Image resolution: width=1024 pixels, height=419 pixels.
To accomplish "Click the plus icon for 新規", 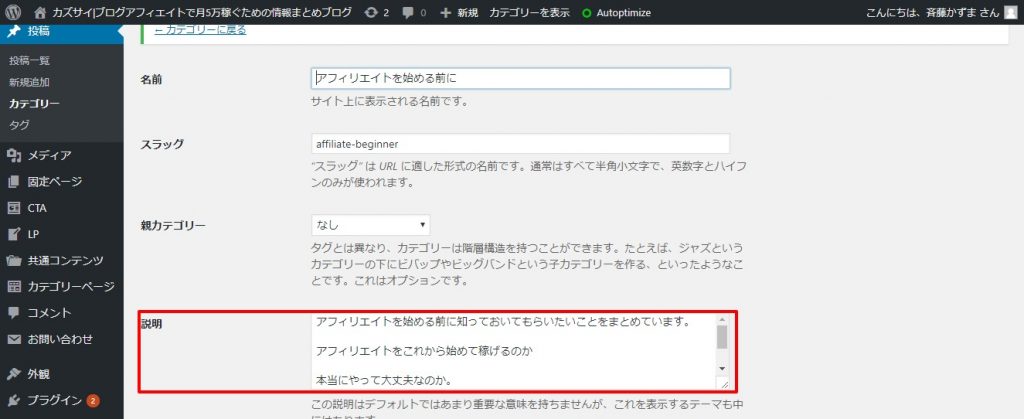I will (x=446, y=12).
